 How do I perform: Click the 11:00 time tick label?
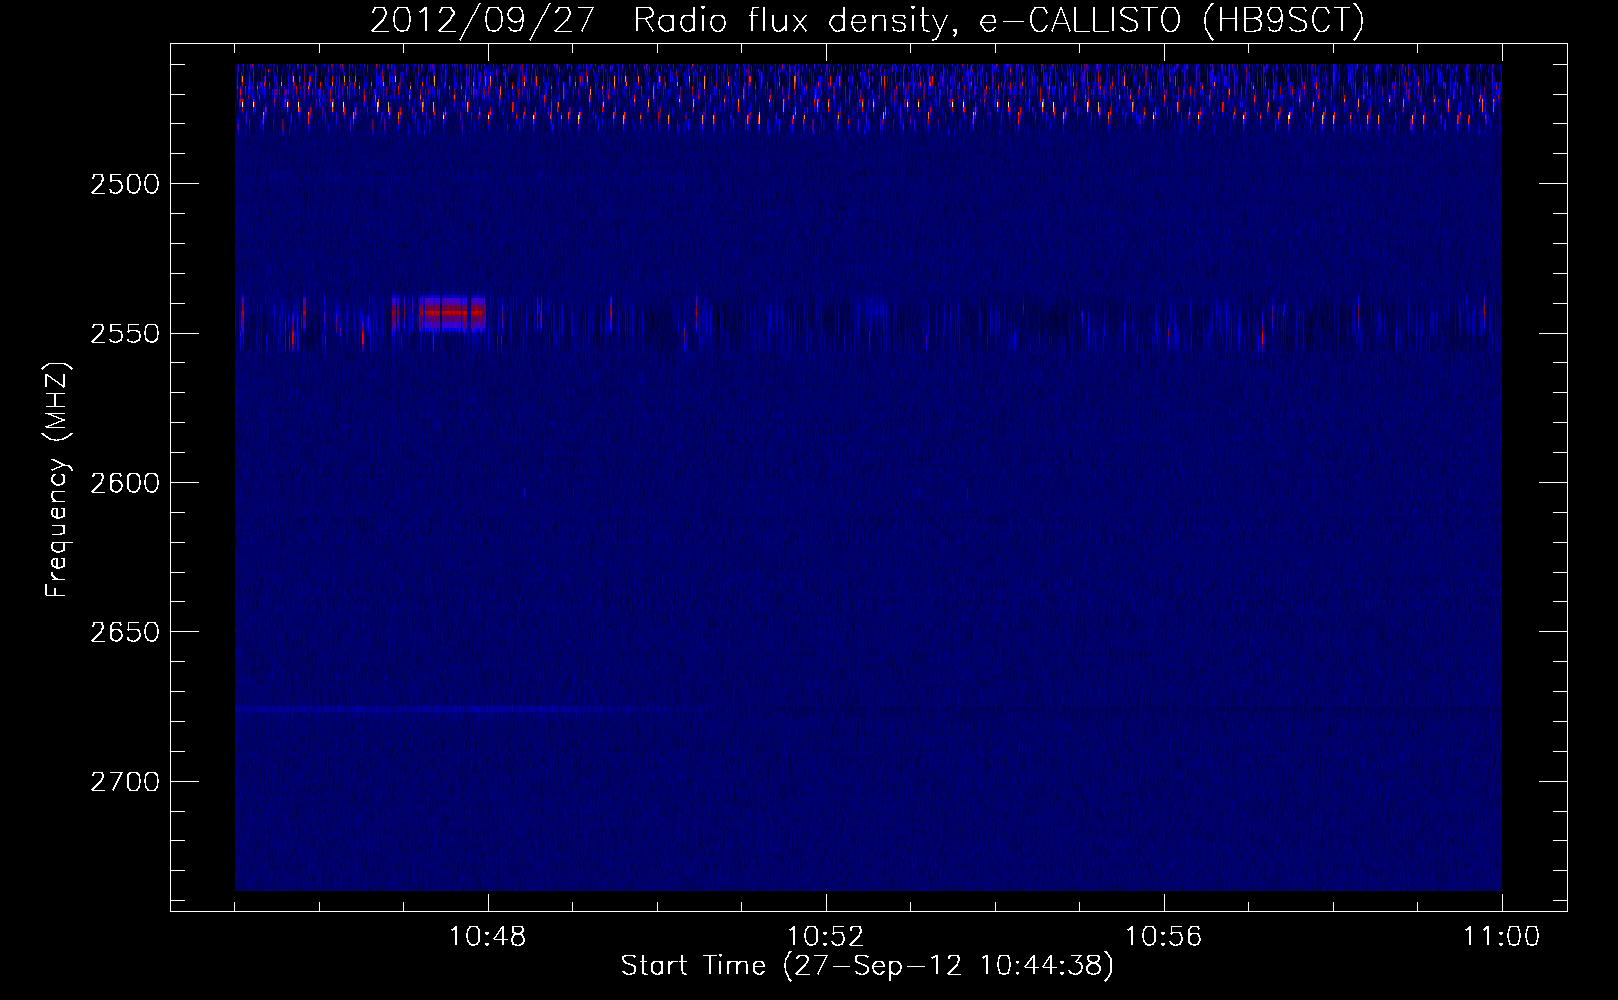[x=1502, y=937]
